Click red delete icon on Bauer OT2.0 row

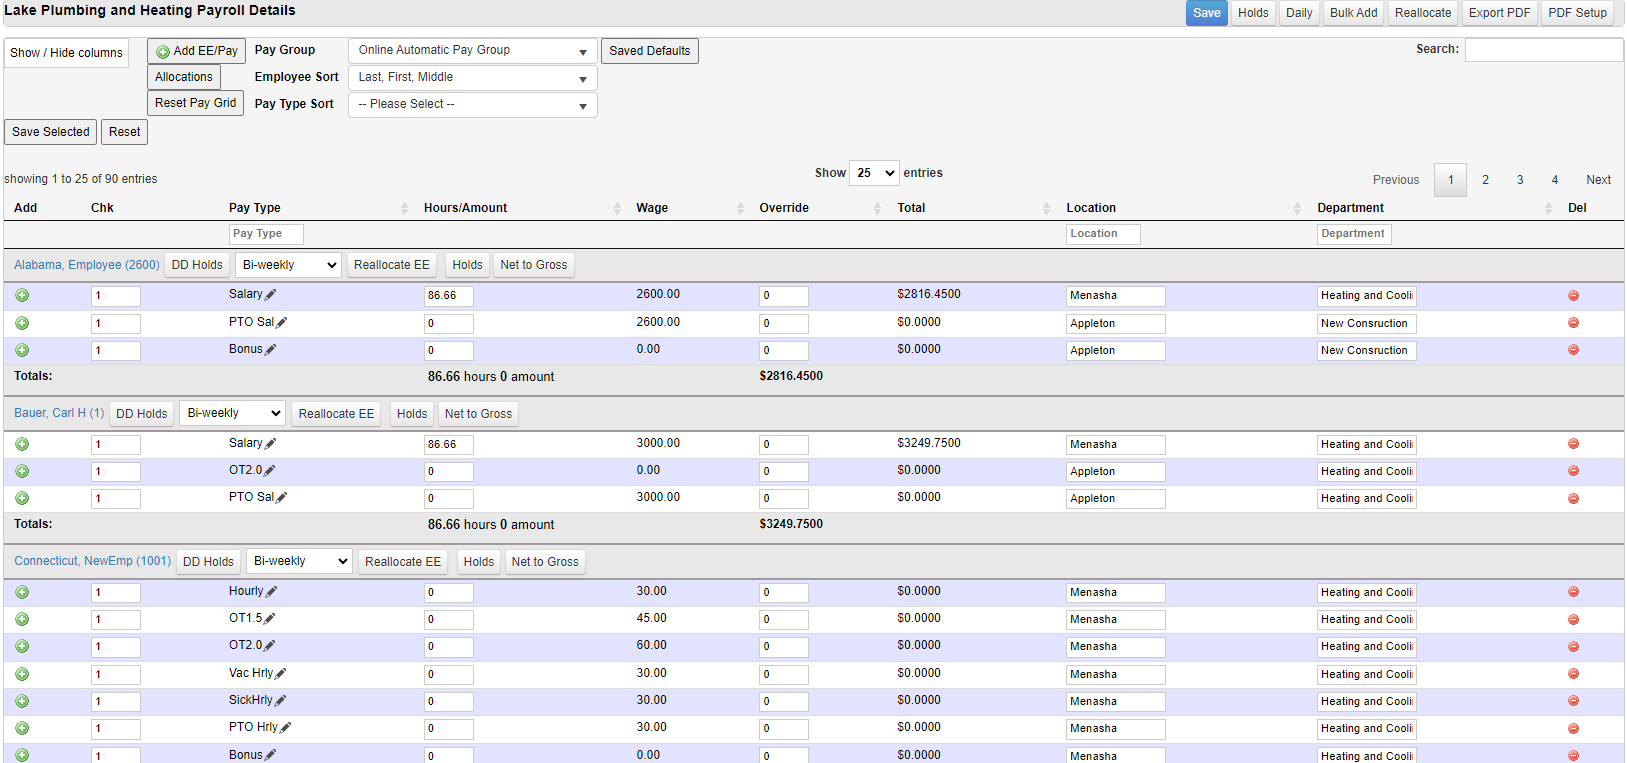pos(1573,471)
